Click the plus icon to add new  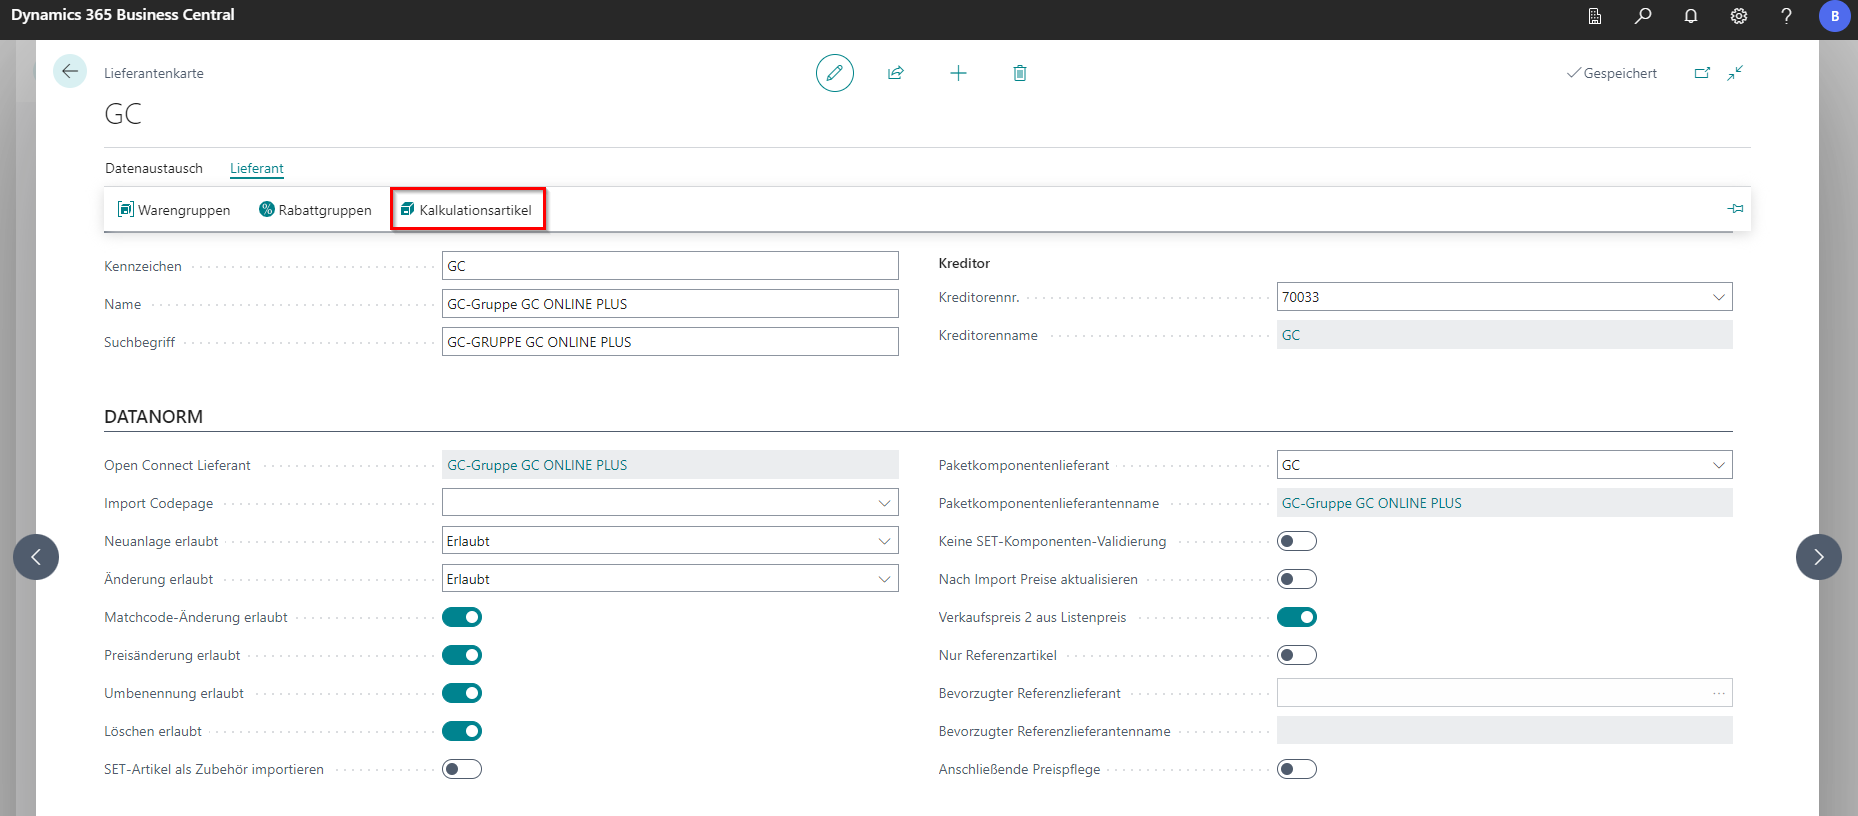click(x=958, y=73)
